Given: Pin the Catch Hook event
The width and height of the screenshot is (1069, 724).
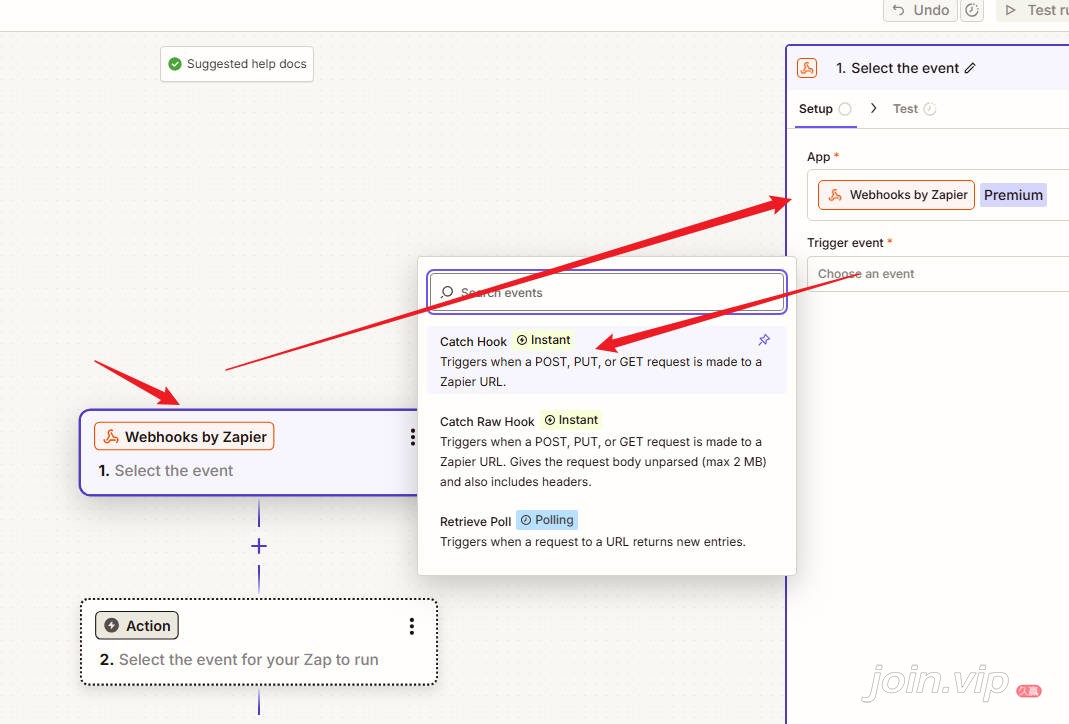Looking at the screenshot, I should (x=764, y=340).
